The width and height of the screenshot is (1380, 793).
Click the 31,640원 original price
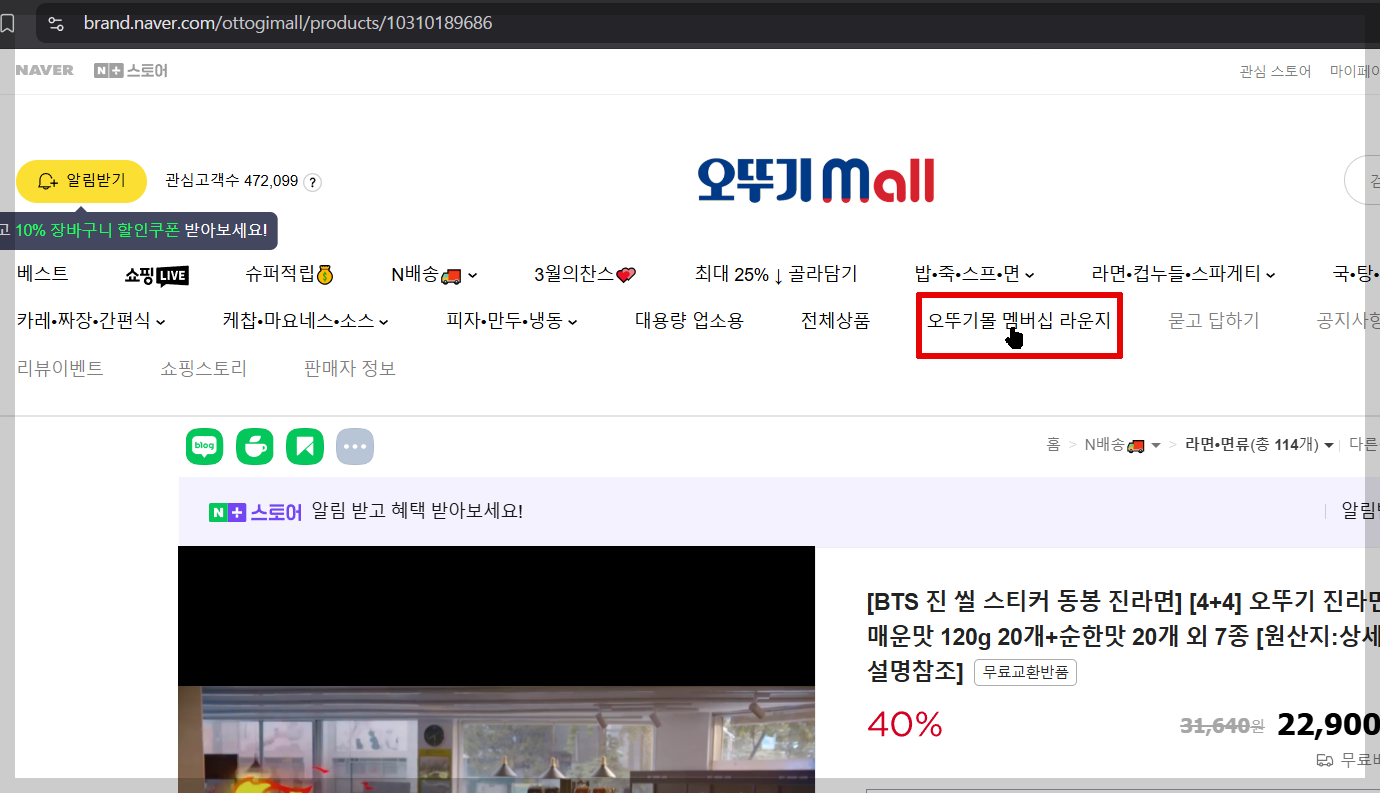coord(1223,726)
